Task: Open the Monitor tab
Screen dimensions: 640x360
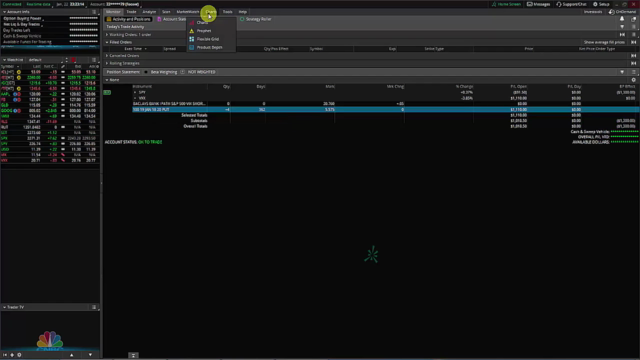Action: 113,12
